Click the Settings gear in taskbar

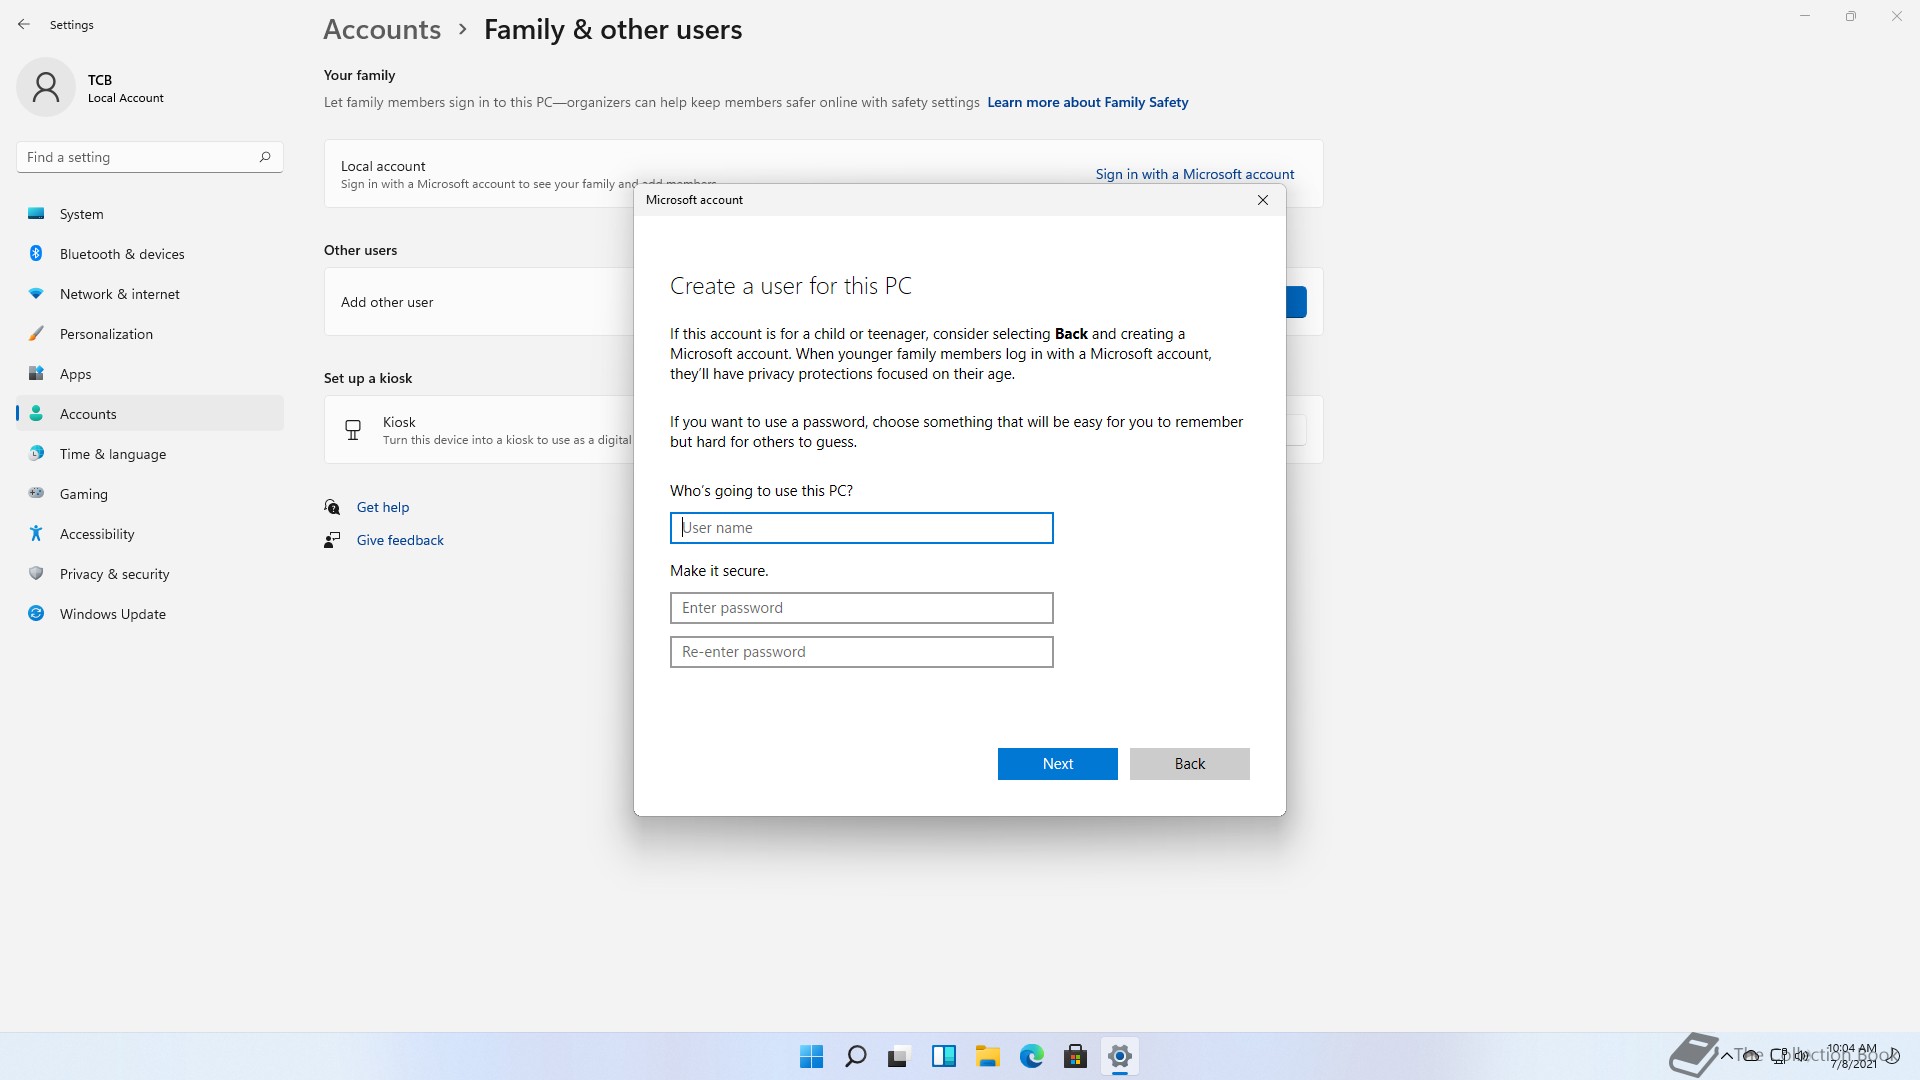coord(1119,1056)
